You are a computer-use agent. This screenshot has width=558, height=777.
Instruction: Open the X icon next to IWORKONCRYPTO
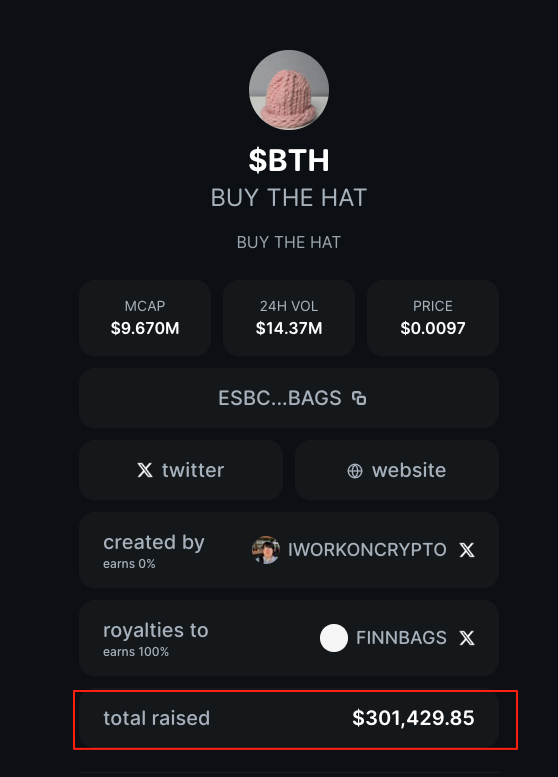point(467,550)
